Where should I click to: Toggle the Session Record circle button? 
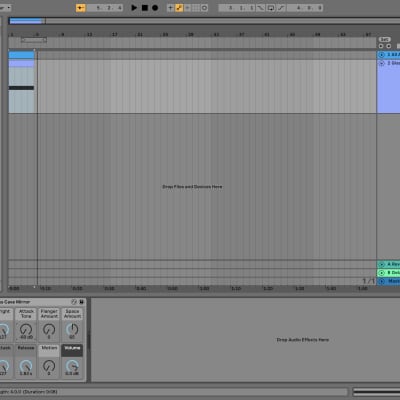[204, 8]
